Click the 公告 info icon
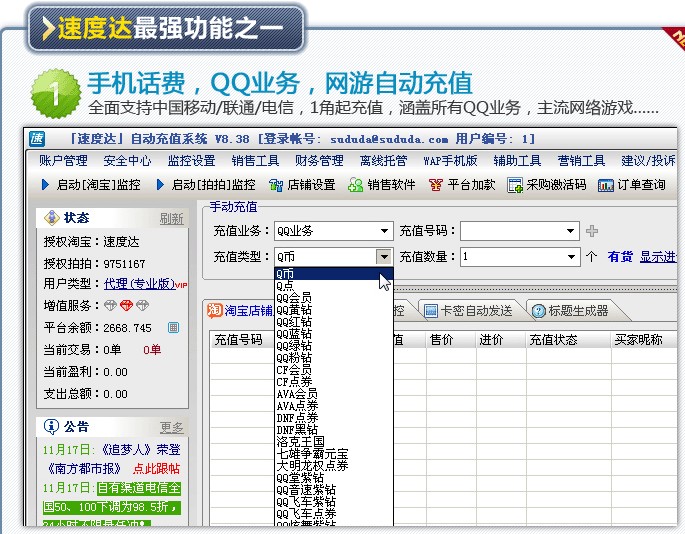 pyautogui.click(x=51, y=426)
